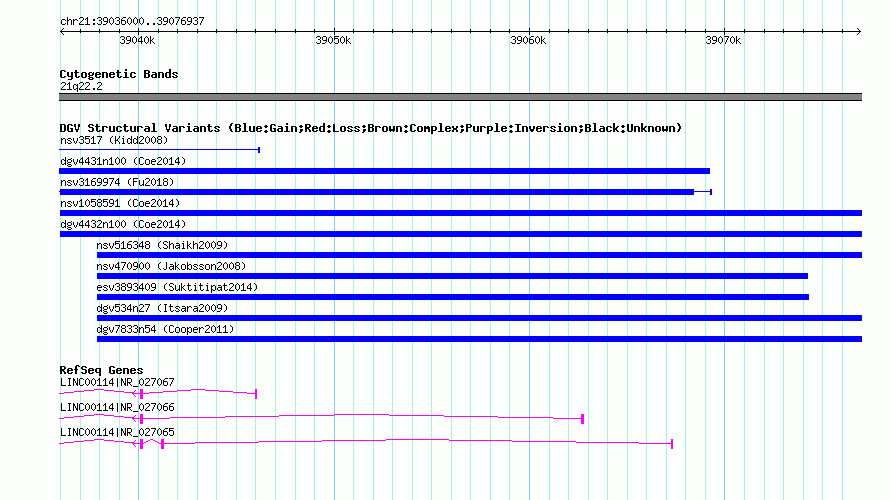The width and height of the screenshot is (890, 500).
Task: Click the NR_027066 transcript end exon marker
Action: pyautogui.click(x=582, y=419)
